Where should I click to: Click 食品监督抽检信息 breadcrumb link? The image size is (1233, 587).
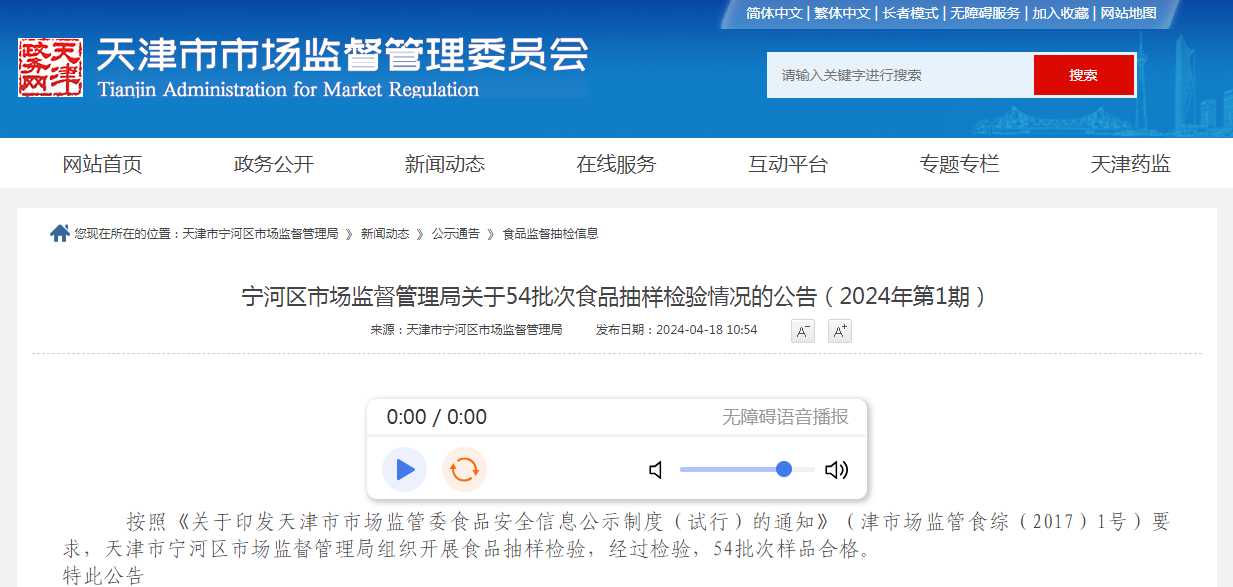click(550, 234)
